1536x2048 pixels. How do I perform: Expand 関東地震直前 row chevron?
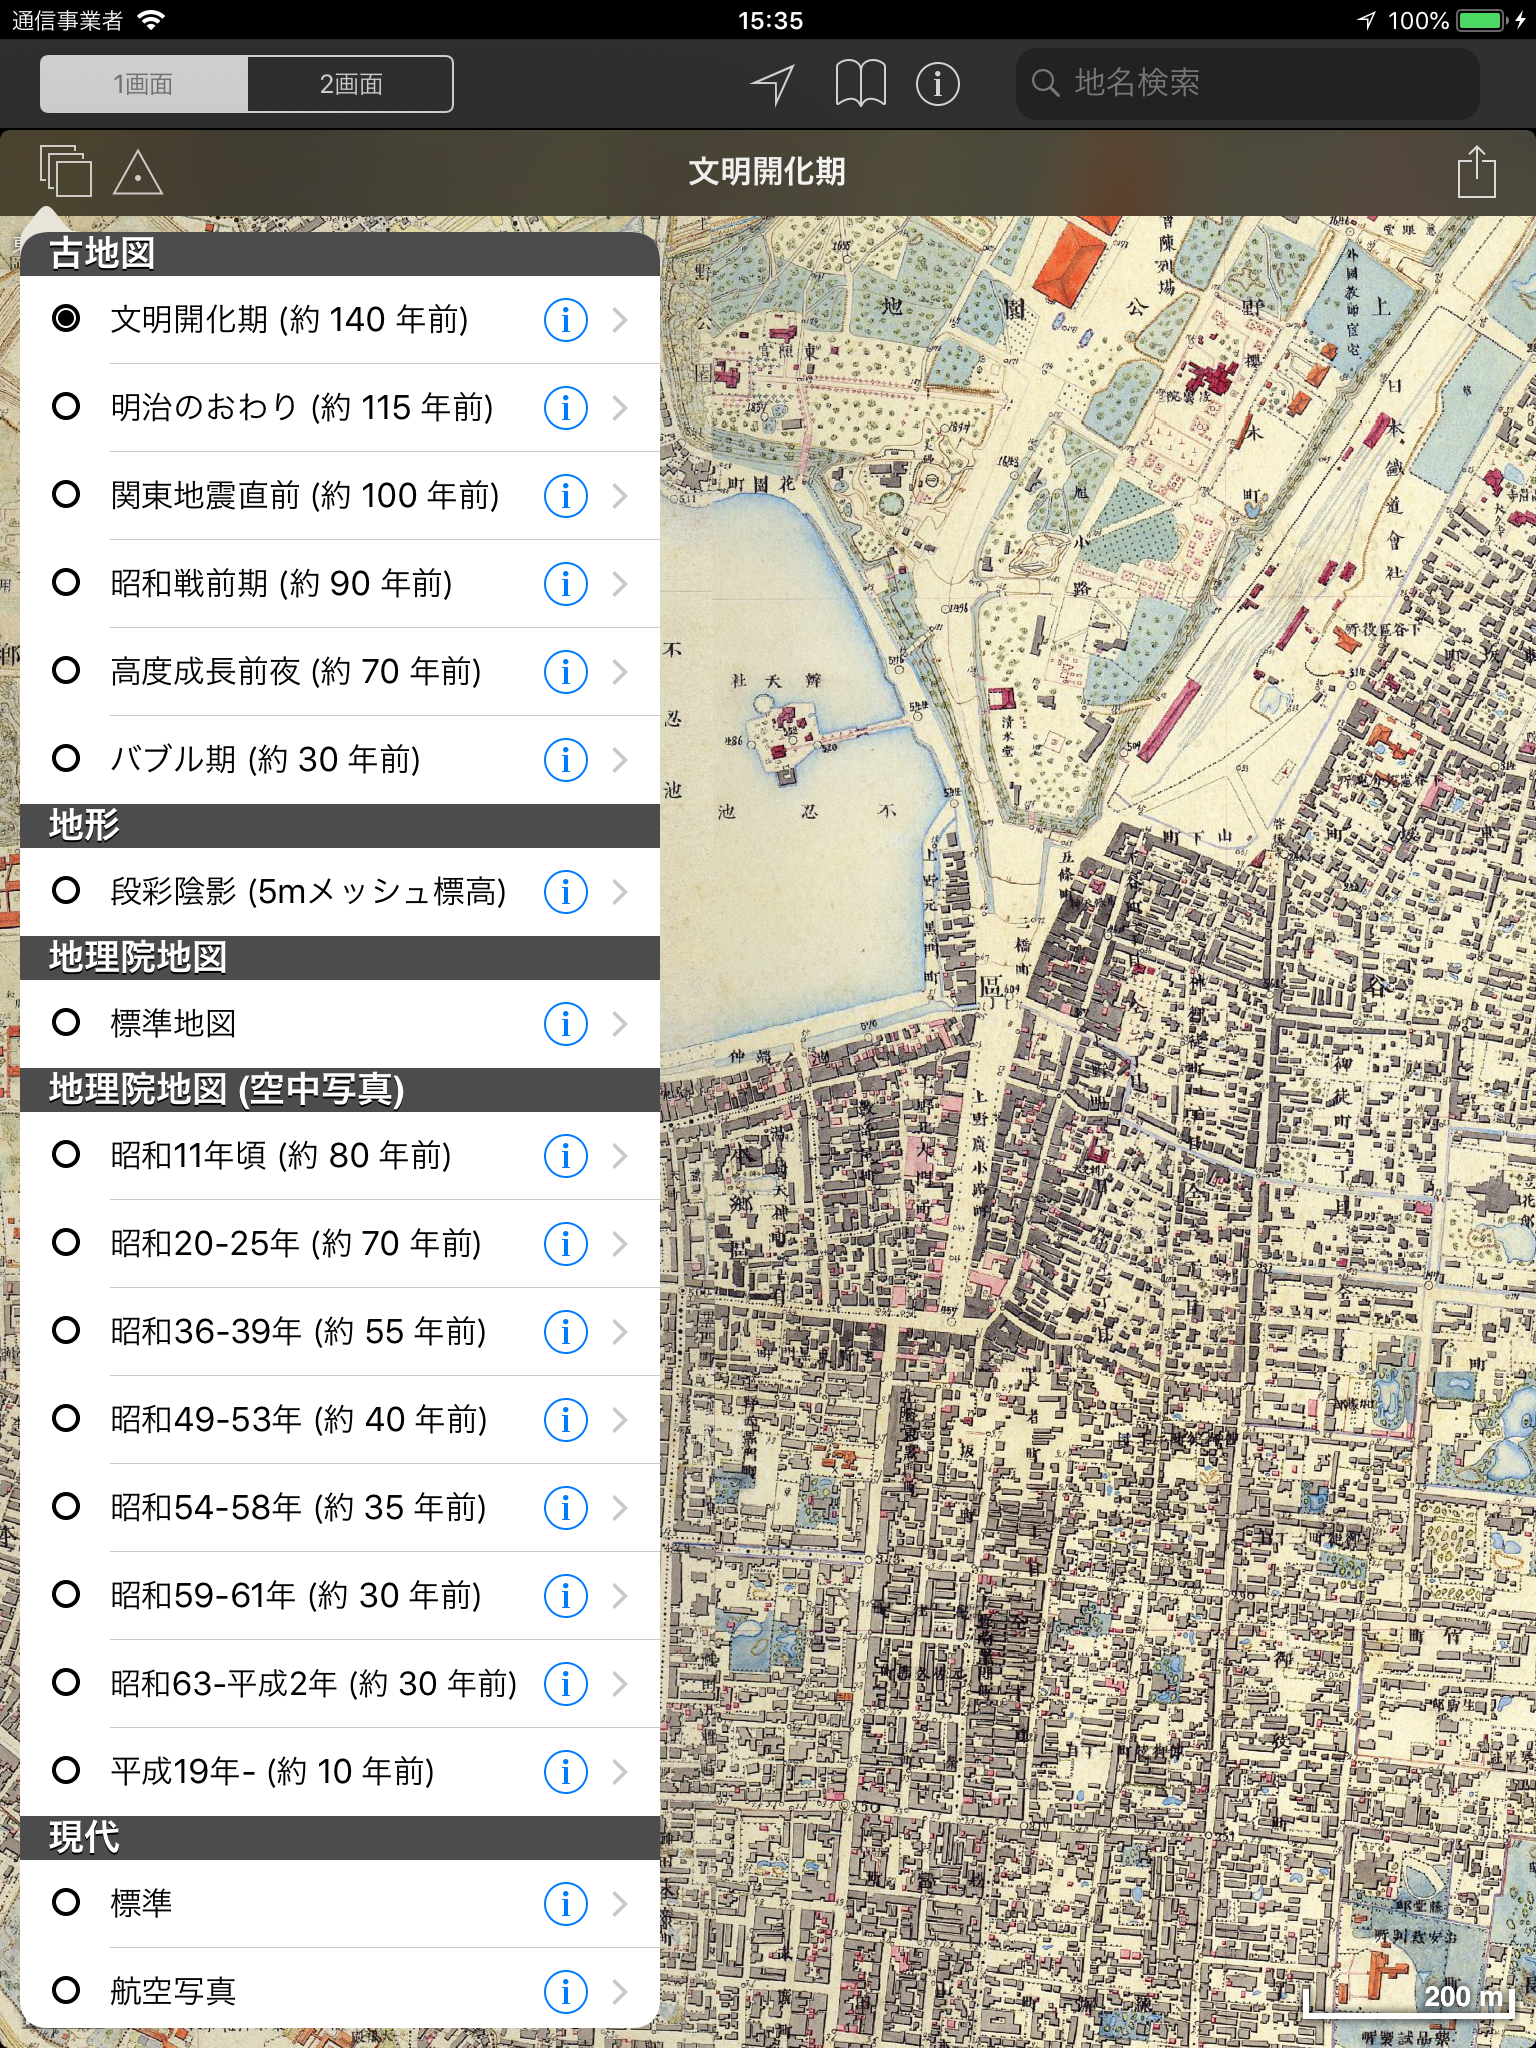[x=620, y=496]
